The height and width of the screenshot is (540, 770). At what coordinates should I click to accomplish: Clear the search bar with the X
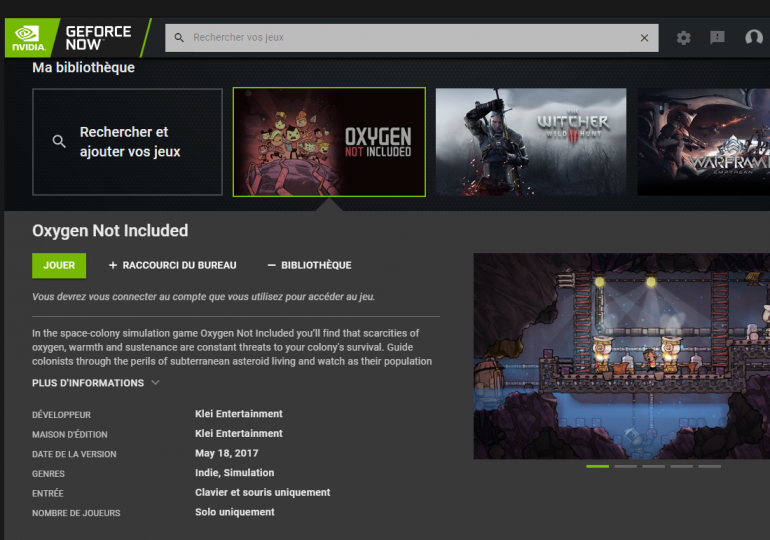[644, 38]
